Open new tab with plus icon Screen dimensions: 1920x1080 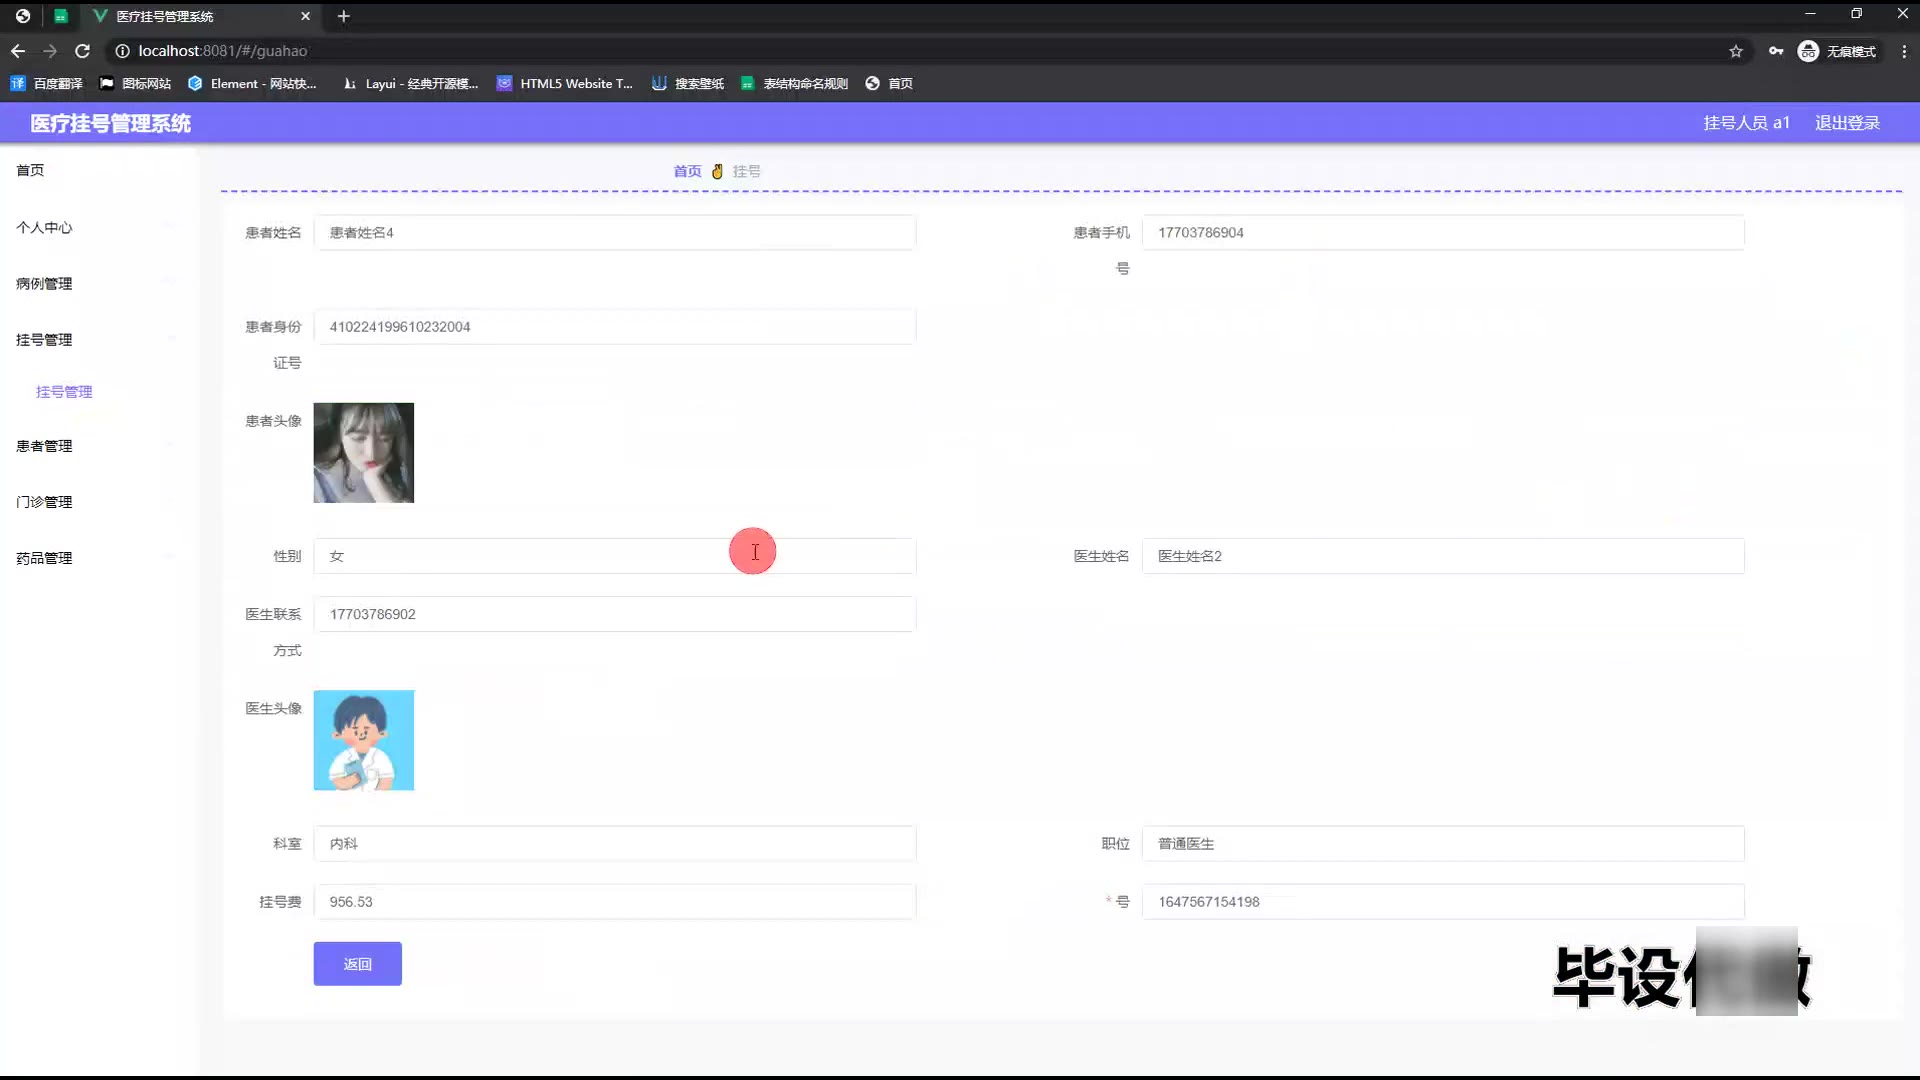coord(343,16)
